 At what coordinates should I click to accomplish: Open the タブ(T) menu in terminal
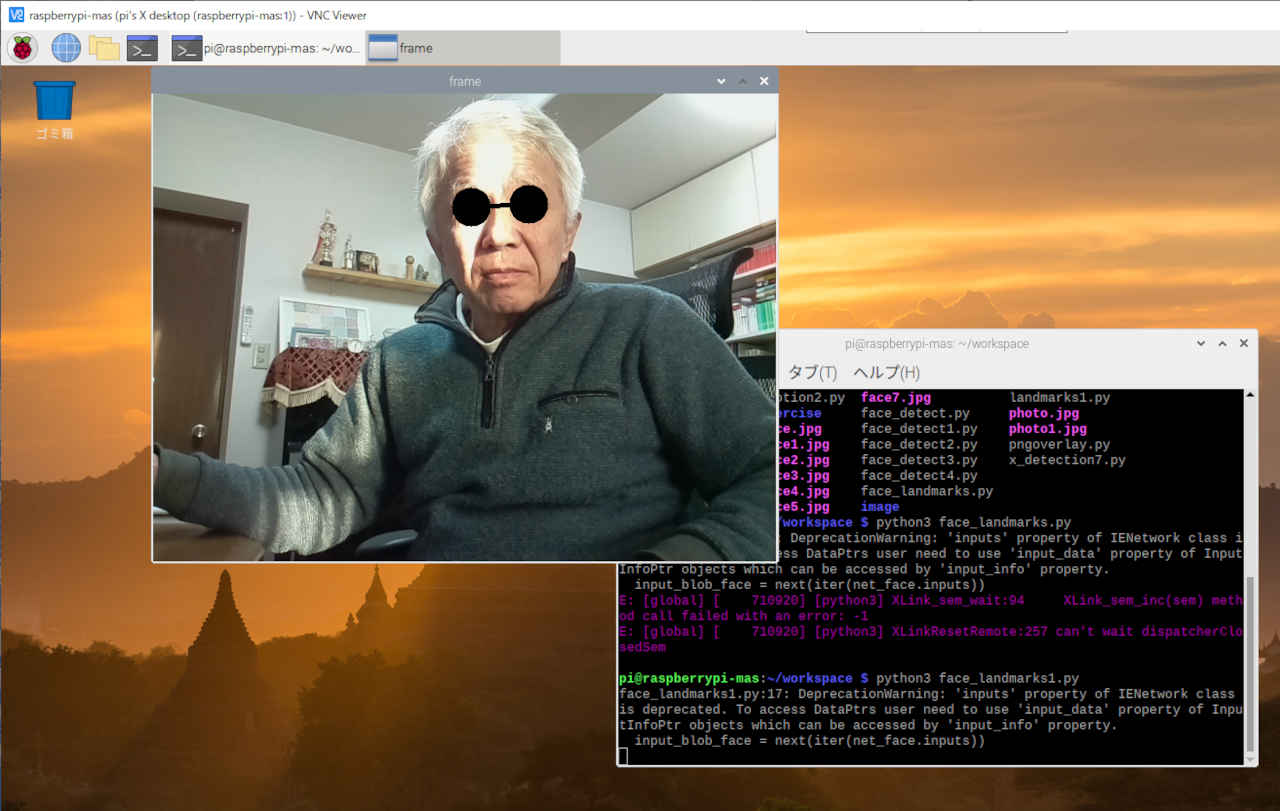point(812,373)
